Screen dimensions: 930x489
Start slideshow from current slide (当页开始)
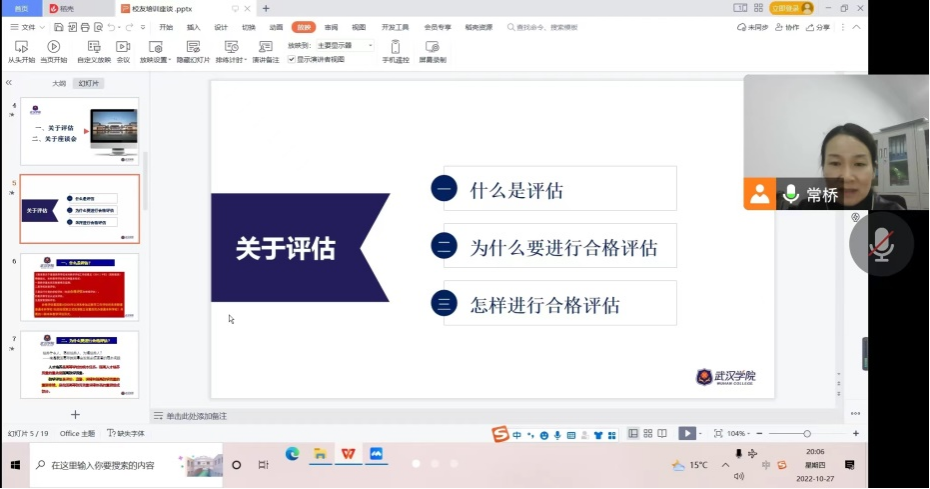click(x=54, y=51)
